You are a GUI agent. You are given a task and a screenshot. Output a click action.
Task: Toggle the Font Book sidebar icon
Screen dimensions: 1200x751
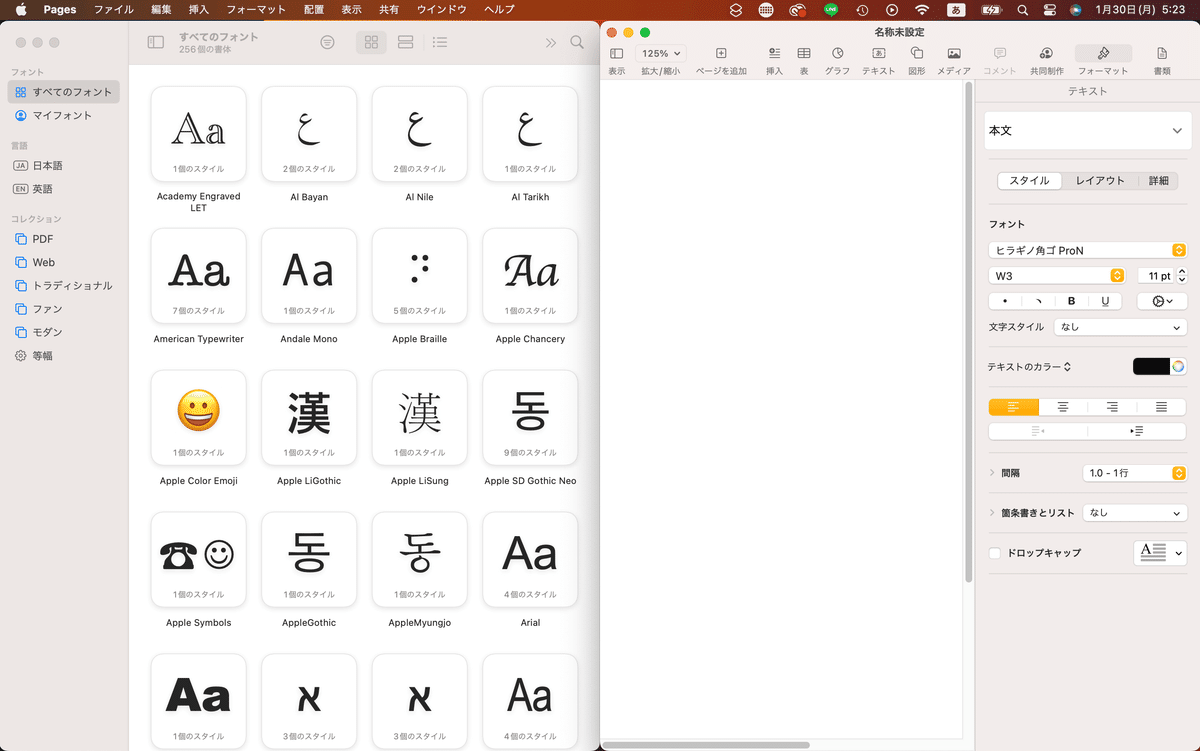pyautogui.click(x=155, y=43)
